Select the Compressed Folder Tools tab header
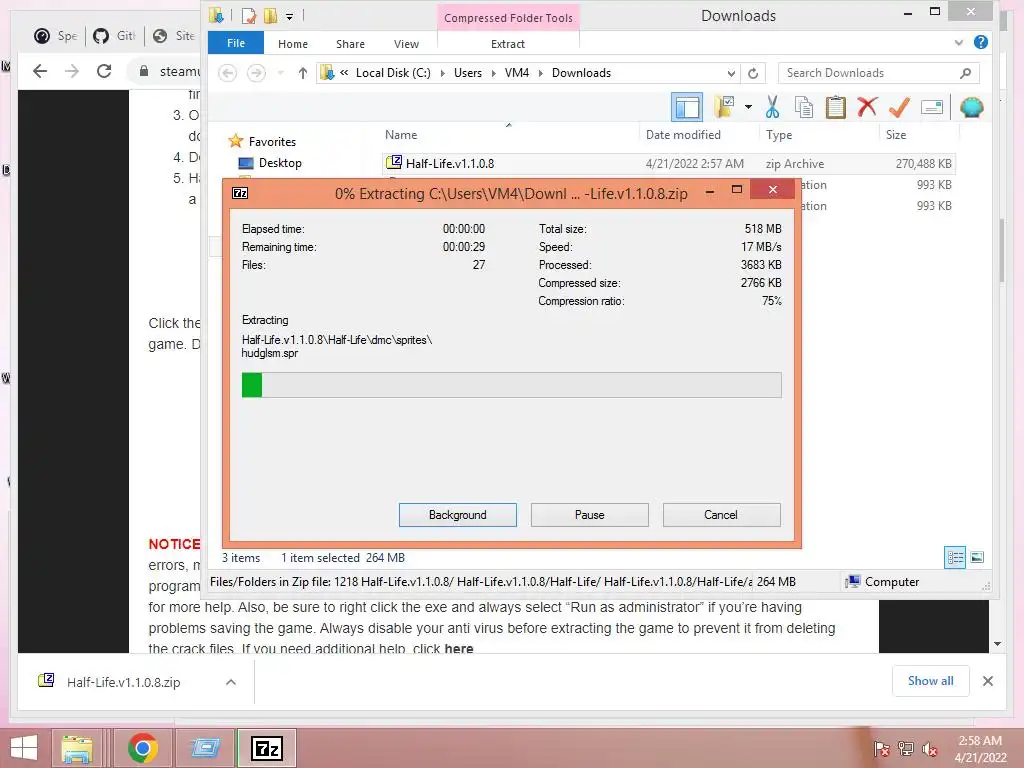Screen dimensions: 1024x768 [508, 18]
